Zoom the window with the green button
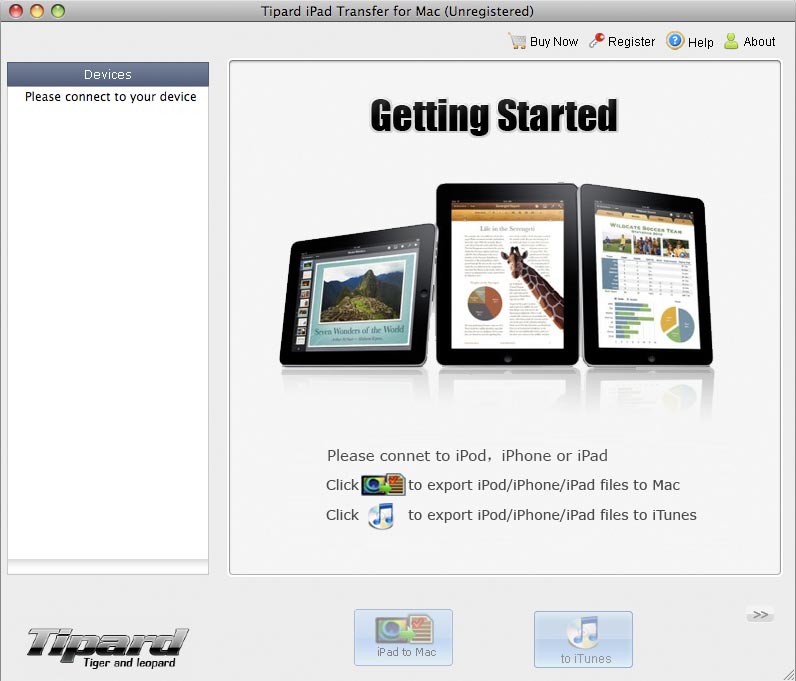The height and width of the screenshot is (681, 796). click(58, 11)
